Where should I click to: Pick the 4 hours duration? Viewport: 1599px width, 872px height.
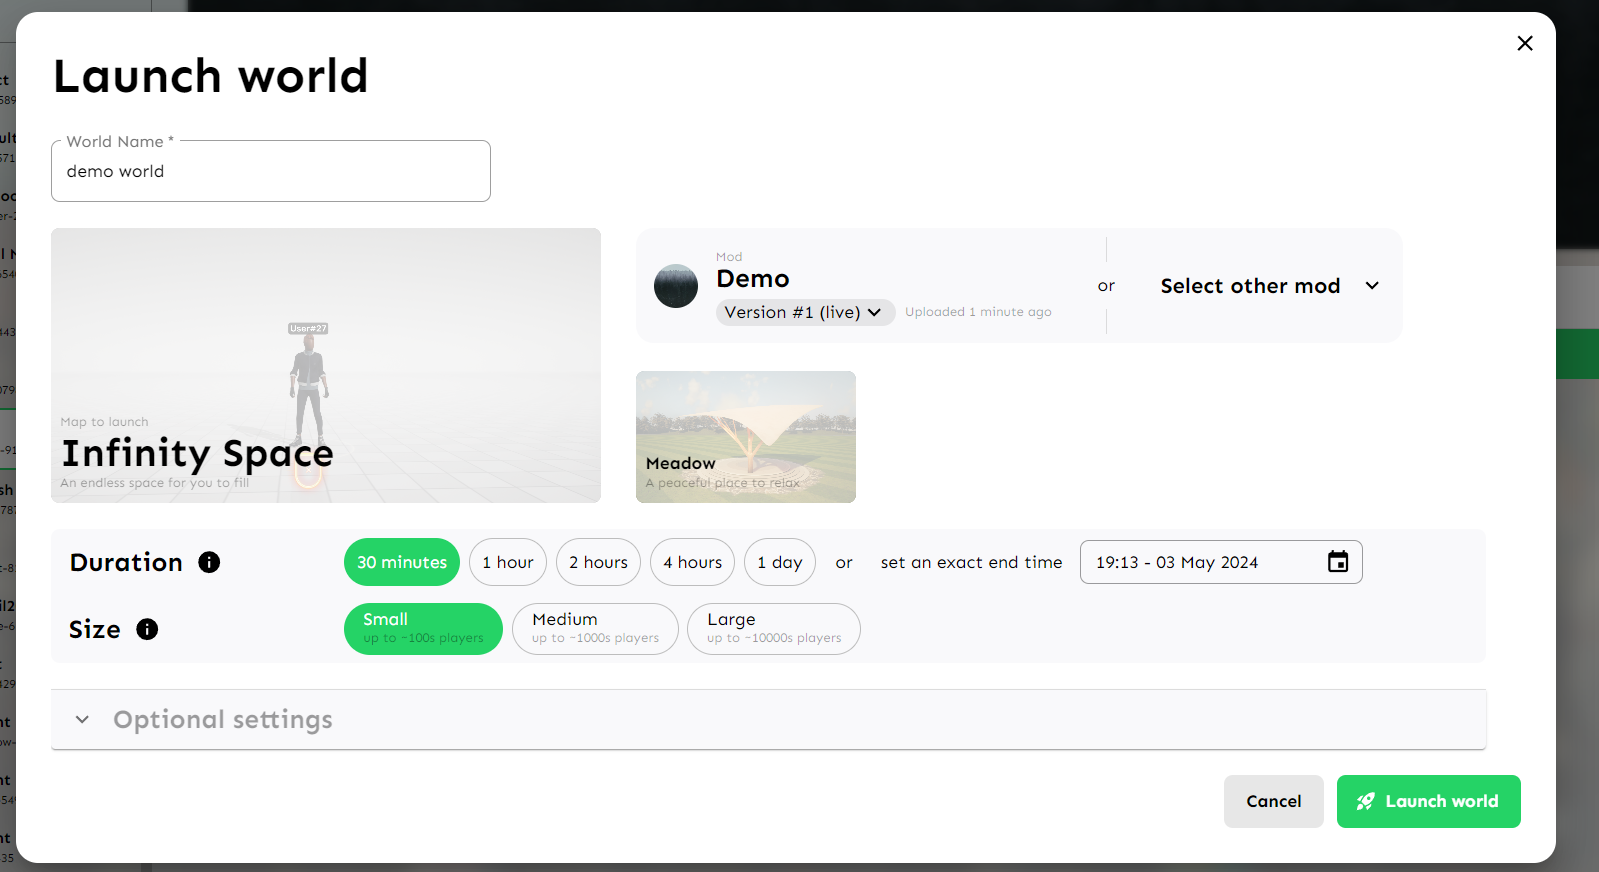[x=692, y=562]
